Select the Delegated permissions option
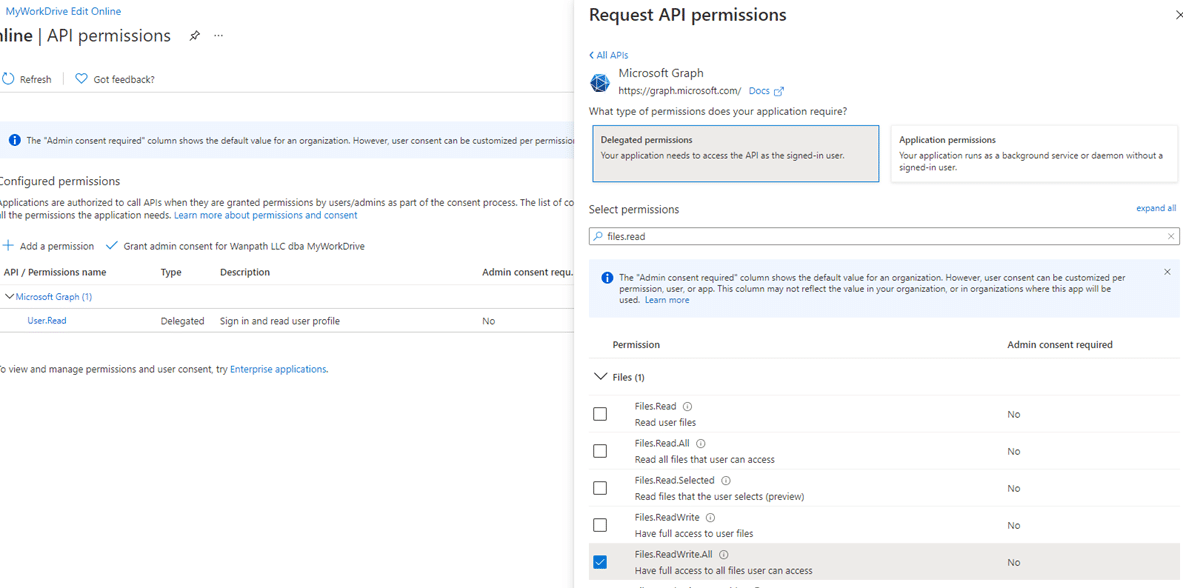Viewport: 1183px width, 588px height. click(735, 153)
